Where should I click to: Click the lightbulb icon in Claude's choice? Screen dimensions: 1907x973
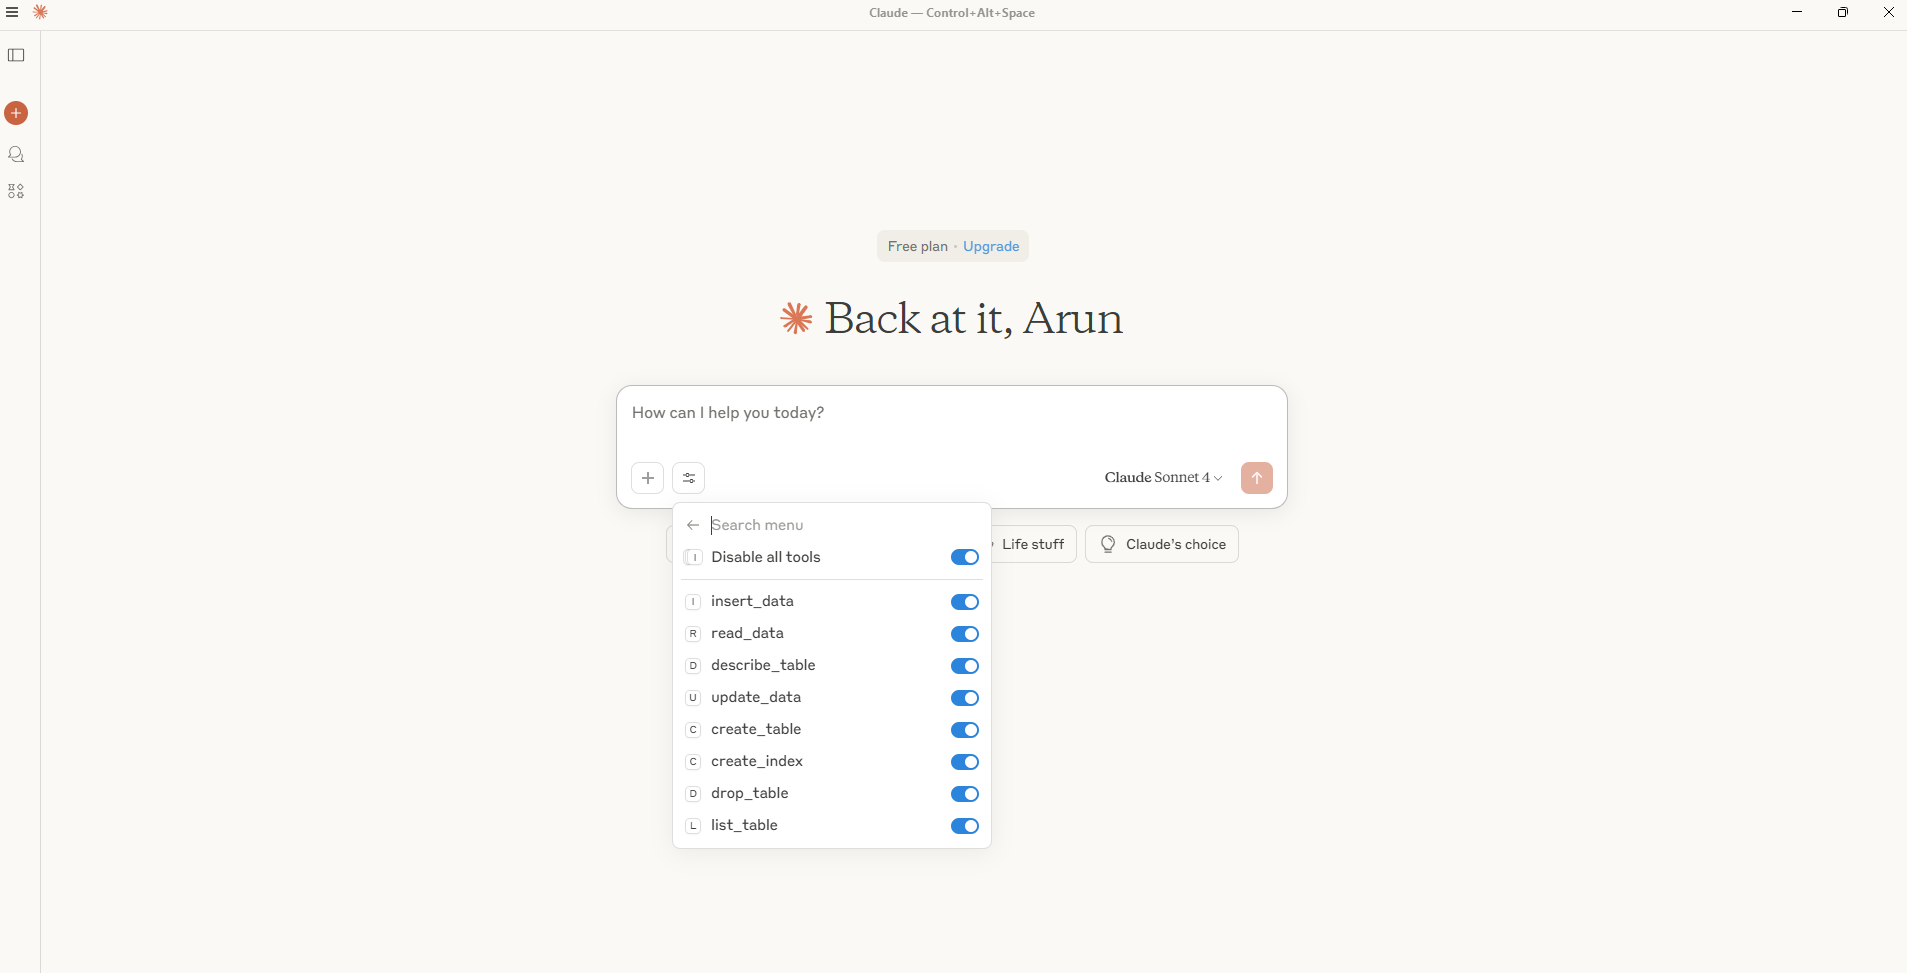click(x=1108, y=544)
